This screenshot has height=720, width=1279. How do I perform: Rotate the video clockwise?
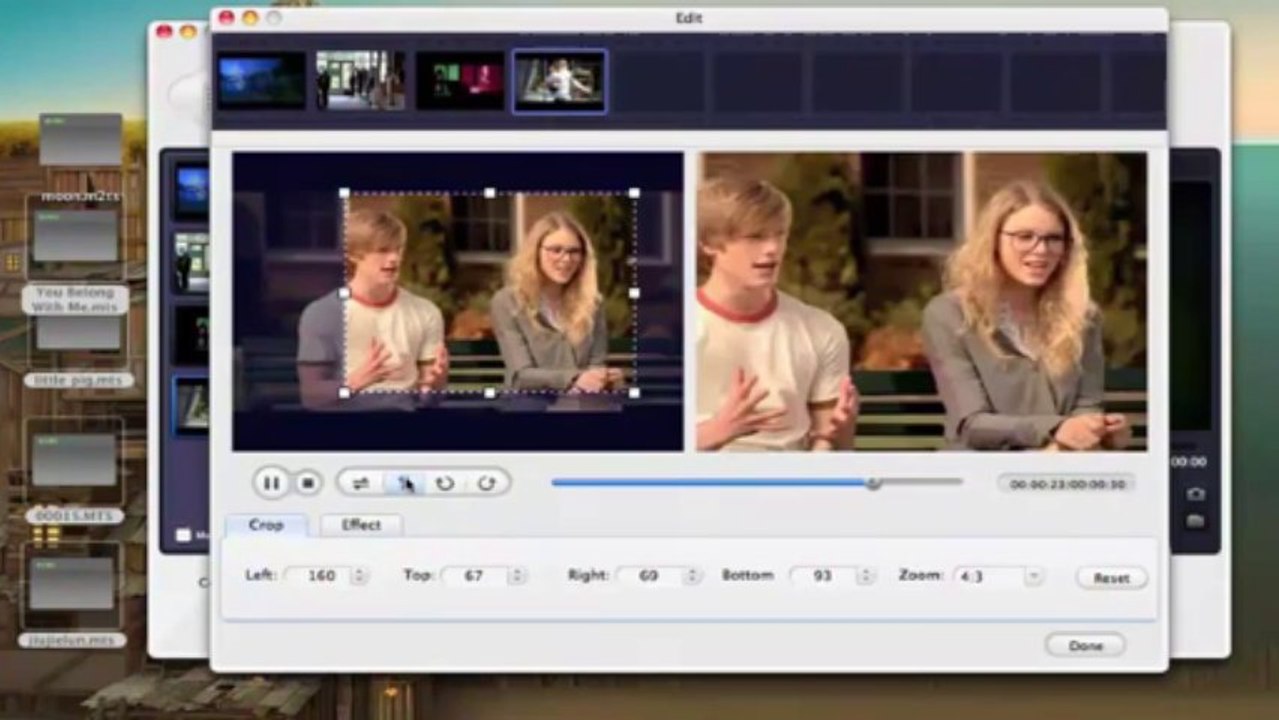tap(486, 483)
